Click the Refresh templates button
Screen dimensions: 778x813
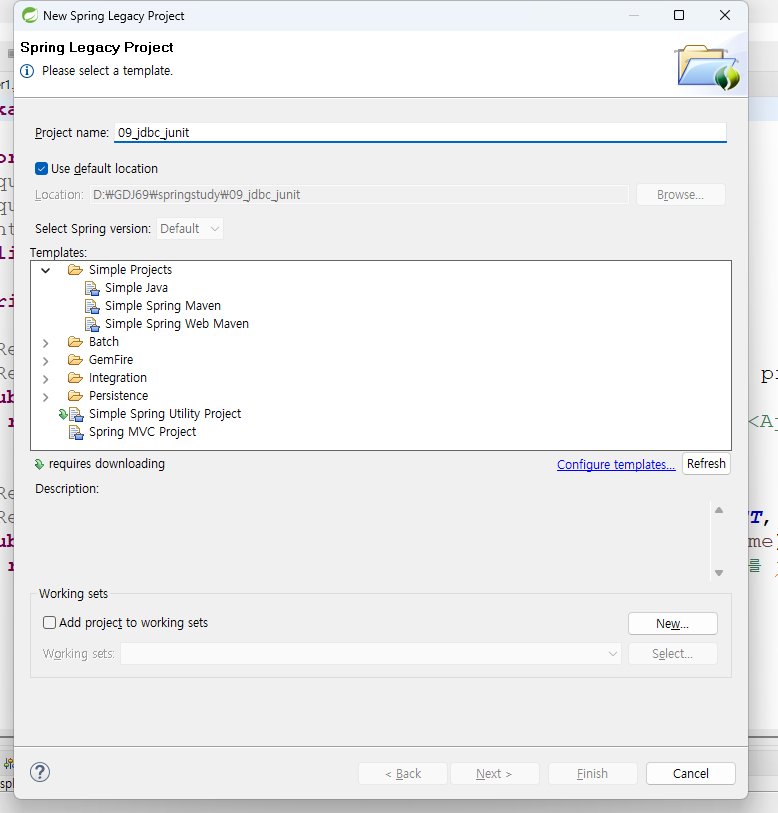(706, 464)
